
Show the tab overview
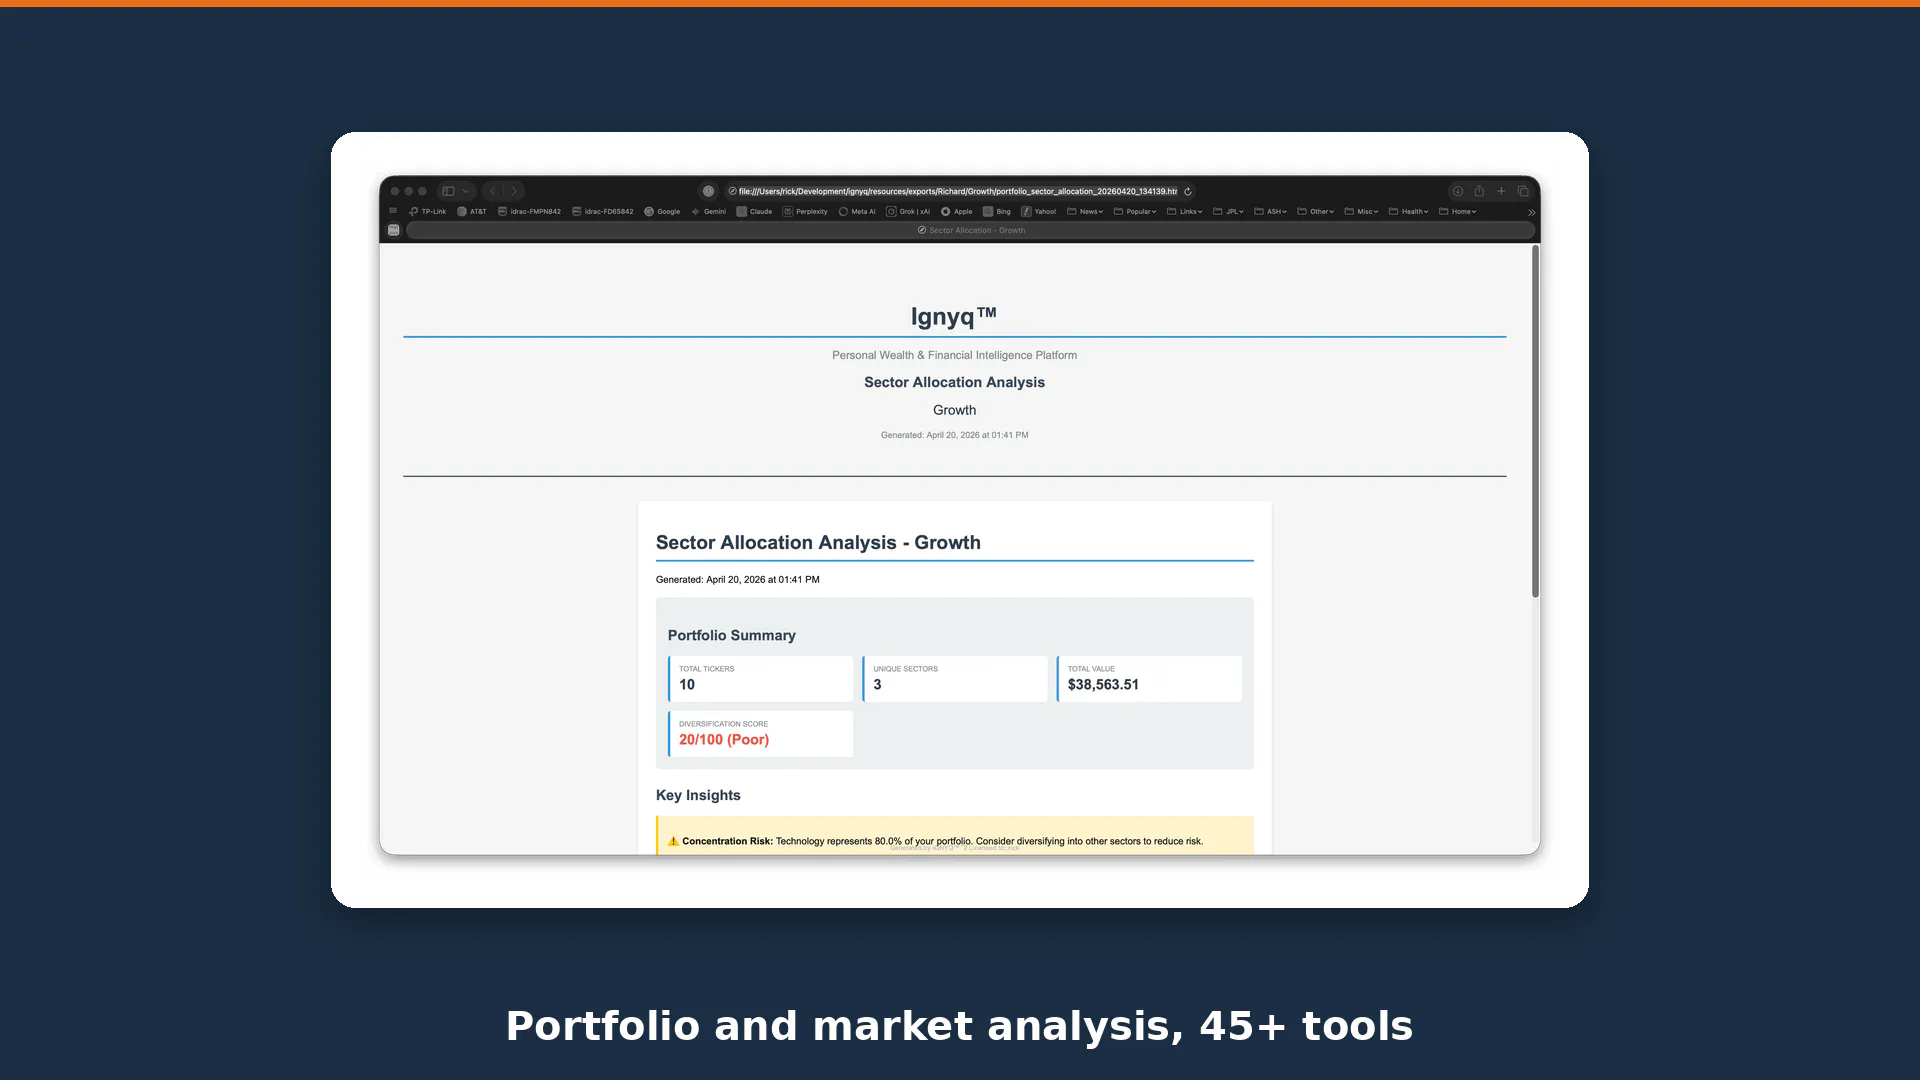click(x=1523, y=191)
